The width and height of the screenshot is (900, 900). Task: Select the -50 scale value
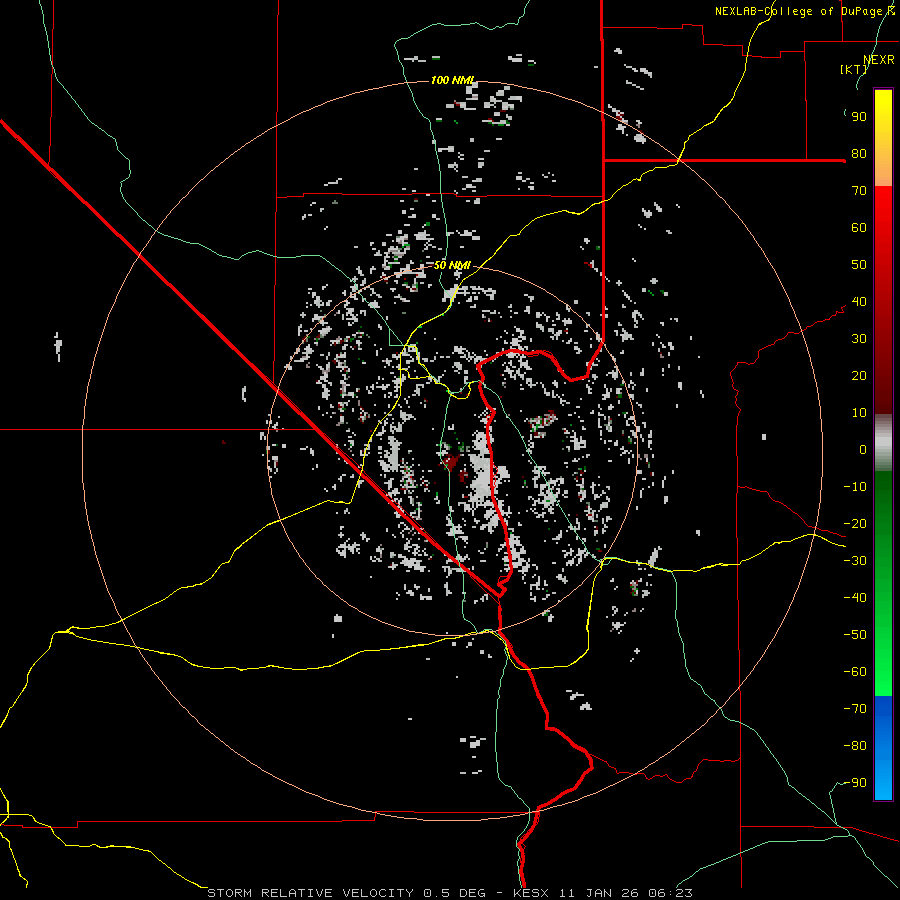click(x=855, y=635)
